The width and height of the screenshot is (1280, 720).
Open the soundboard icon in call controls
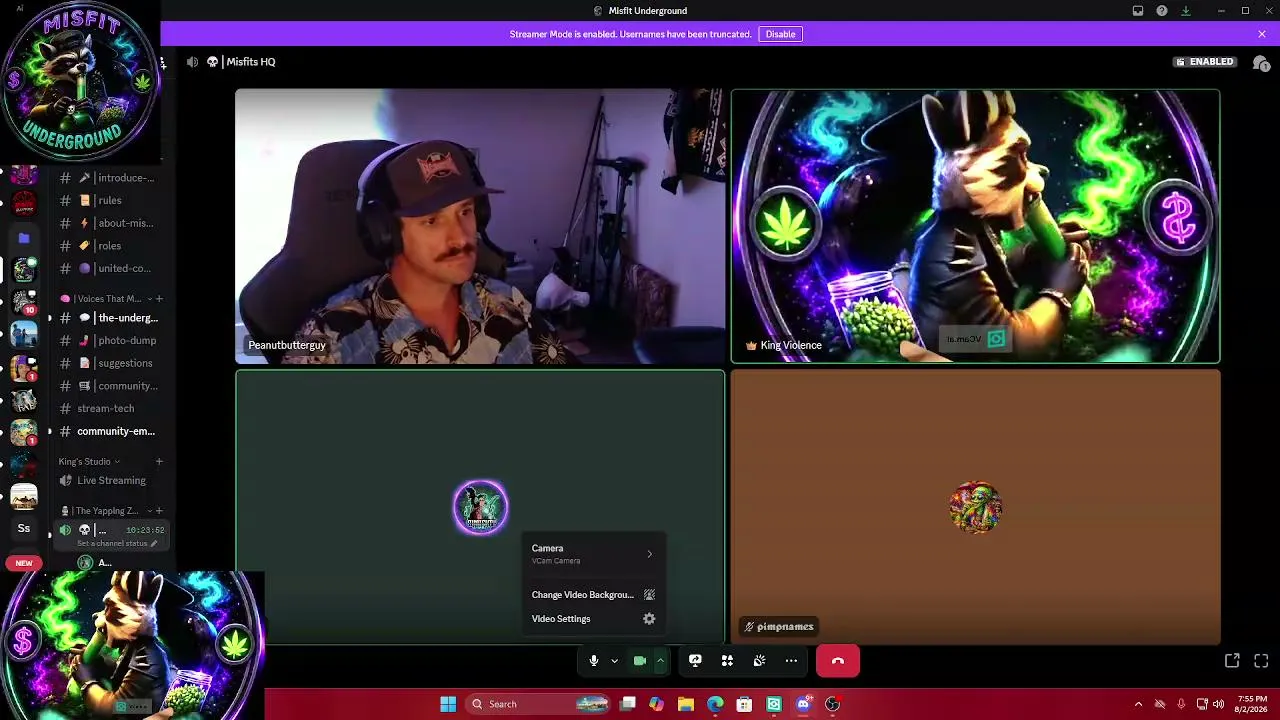pyautogui.click(x=759, y=661)
